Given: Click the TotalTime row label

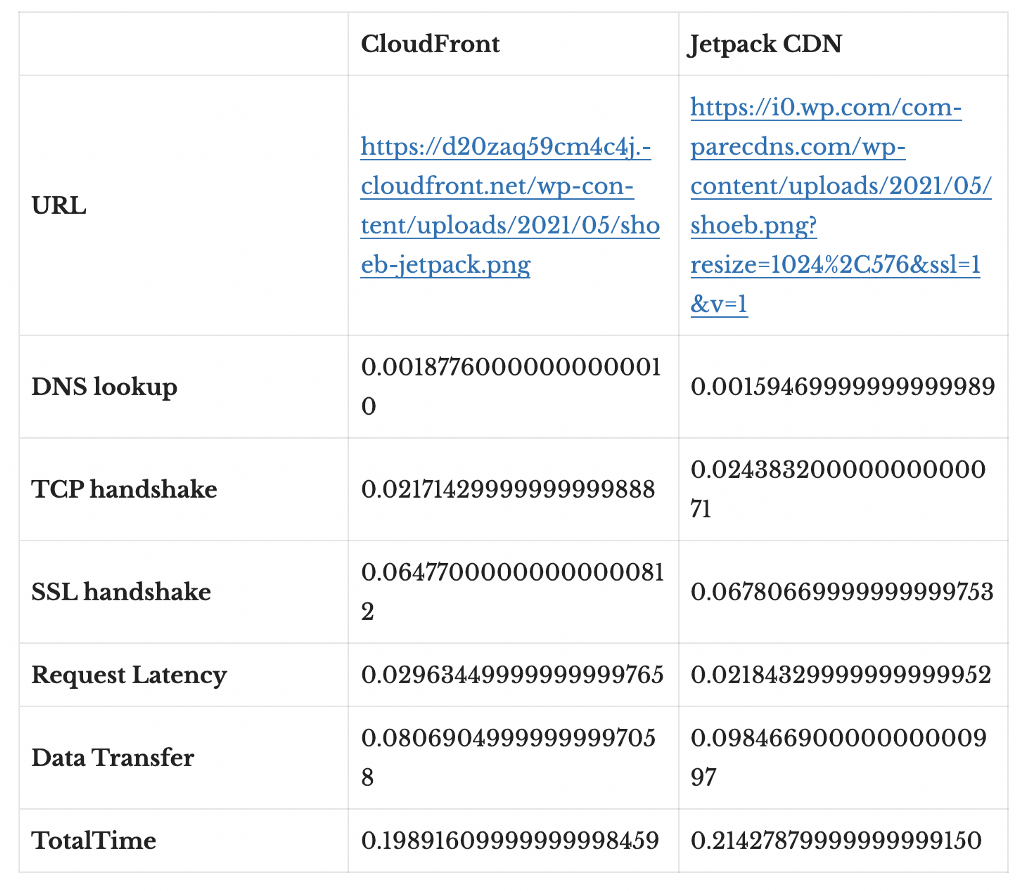Looking at the screenshot, I should tap(94, 840).
